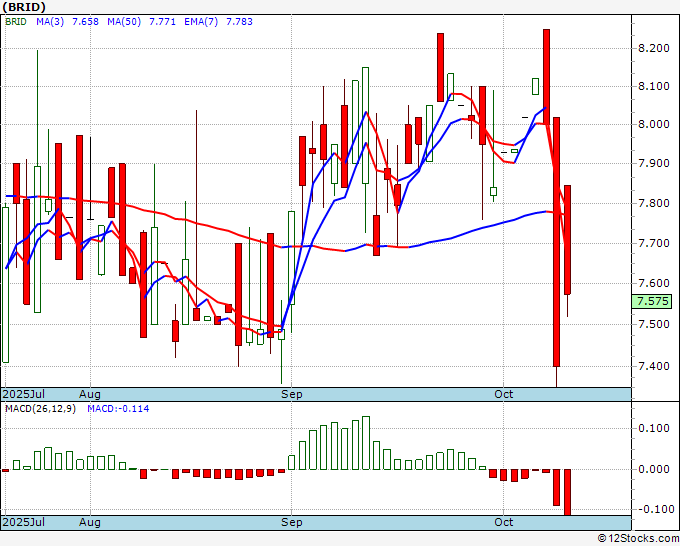Select the EMA(7) value 7.783
The width and height of the screenshot is (680, 546).
coord(239,22)
